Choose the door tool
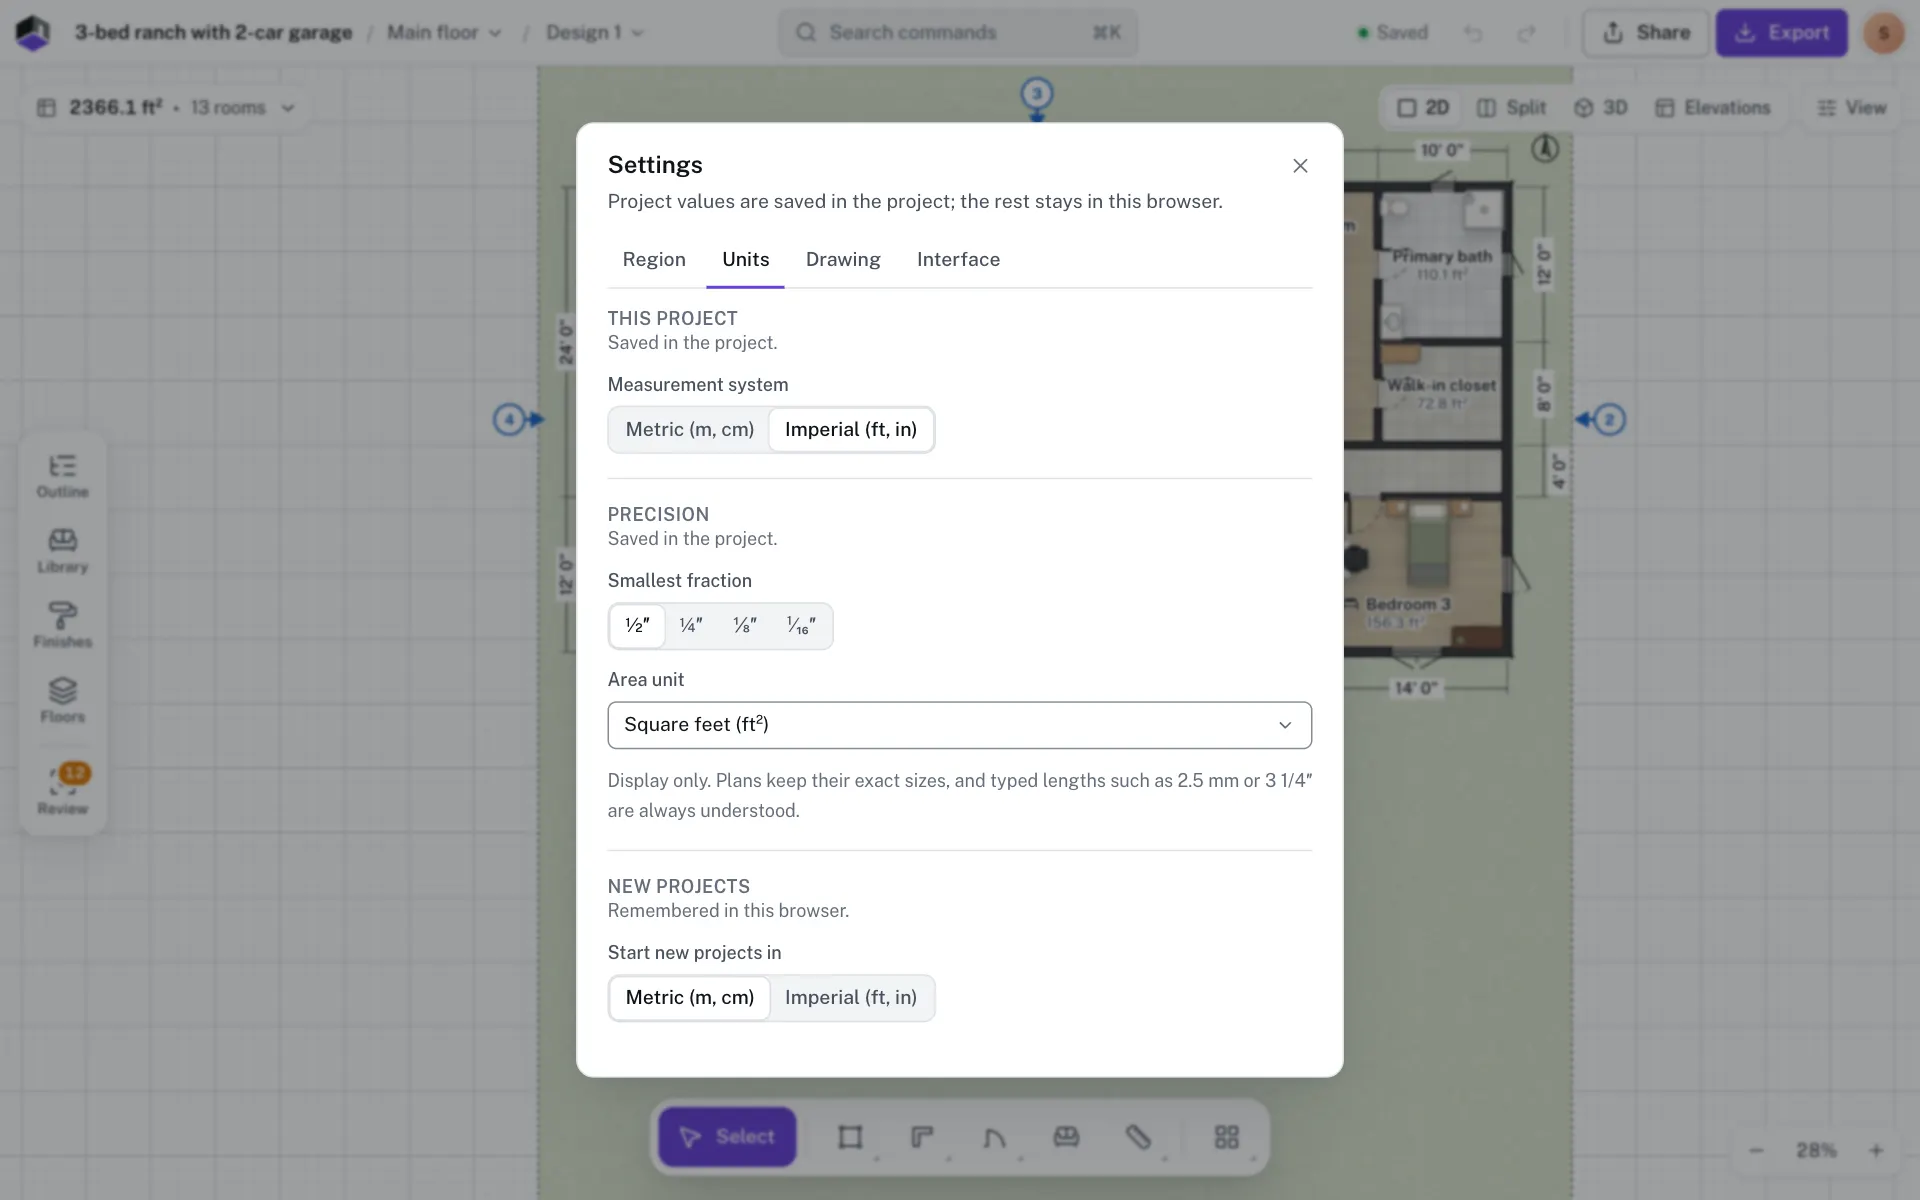The image size is (1920, 1200). pyautogui.click(x=994, y=1137)
